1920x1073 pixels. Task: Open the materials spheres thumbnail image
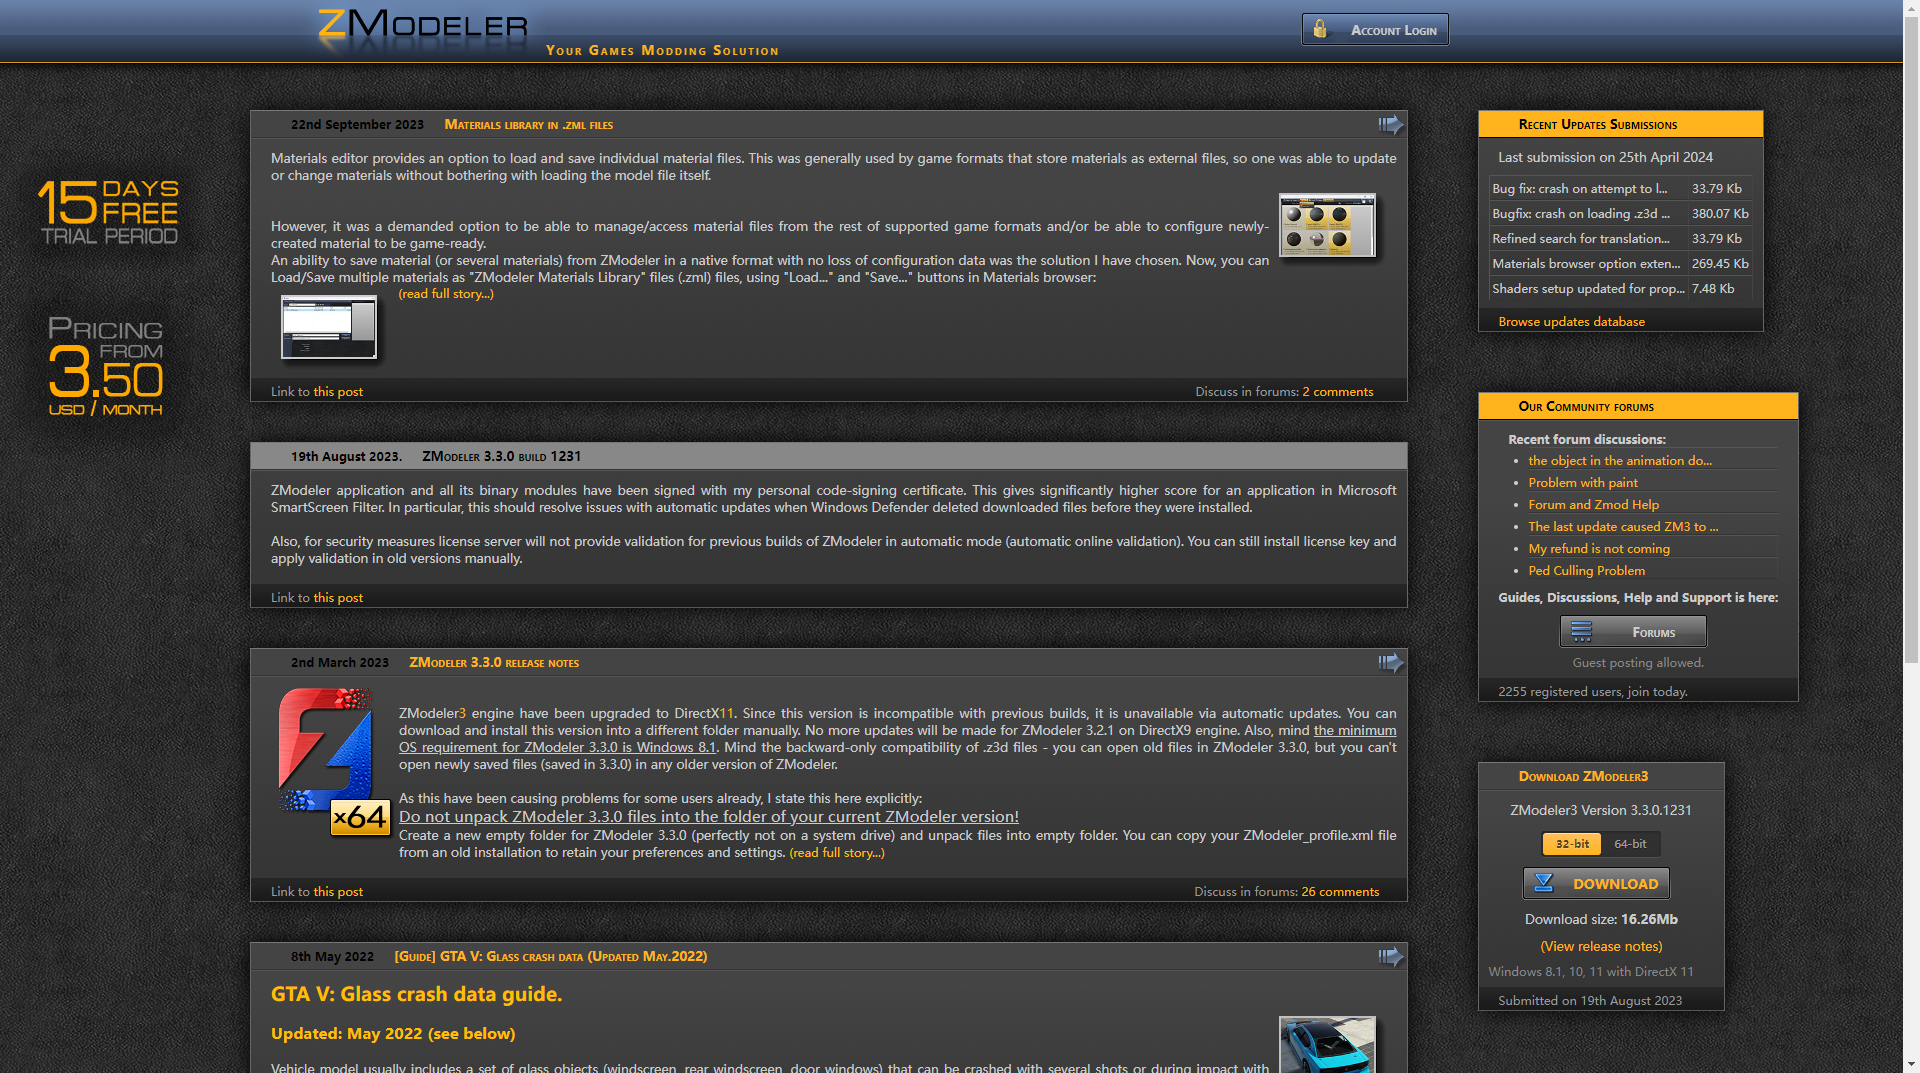[1327, 225]
